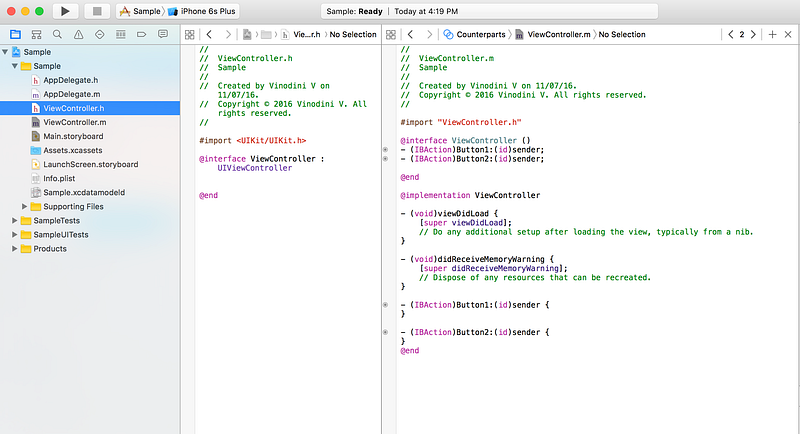Click connection circle for Button2 interface declaration

(x=386, y=159)
